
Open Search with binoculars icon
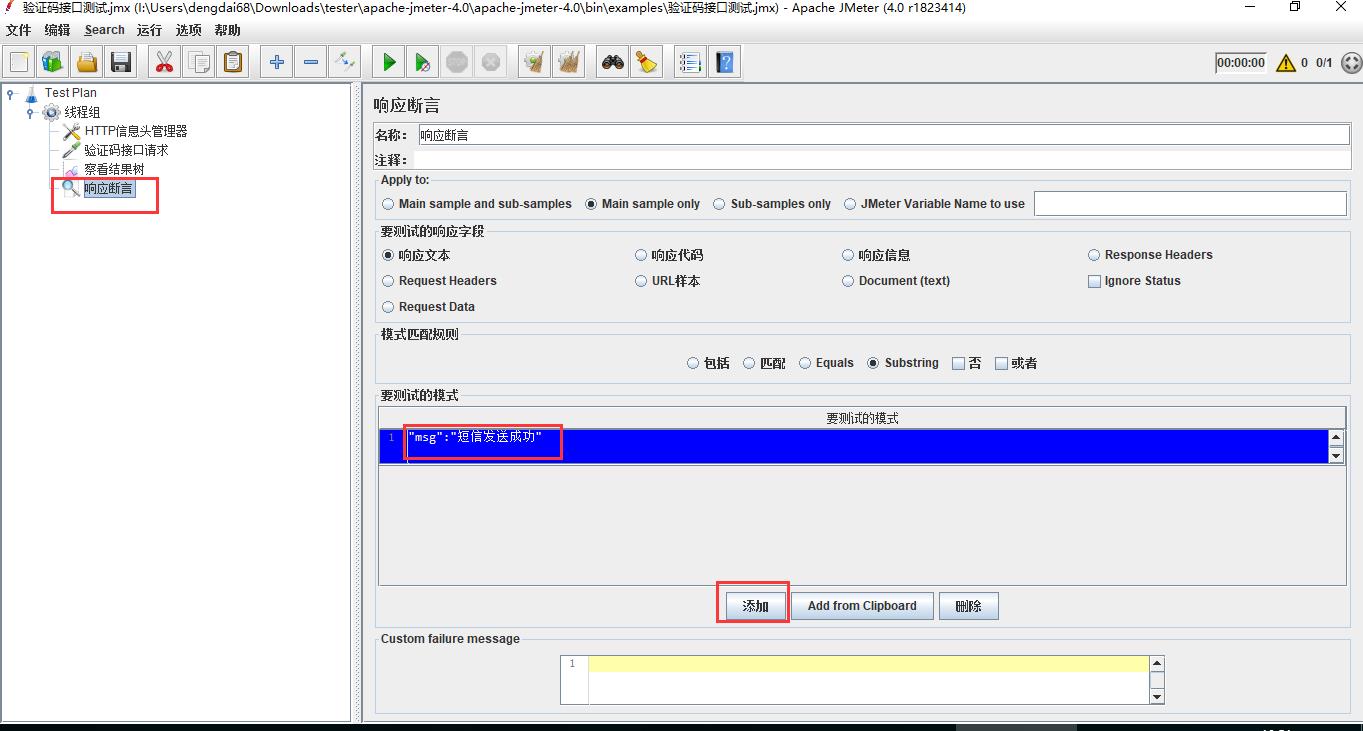[x=613, y=62]
